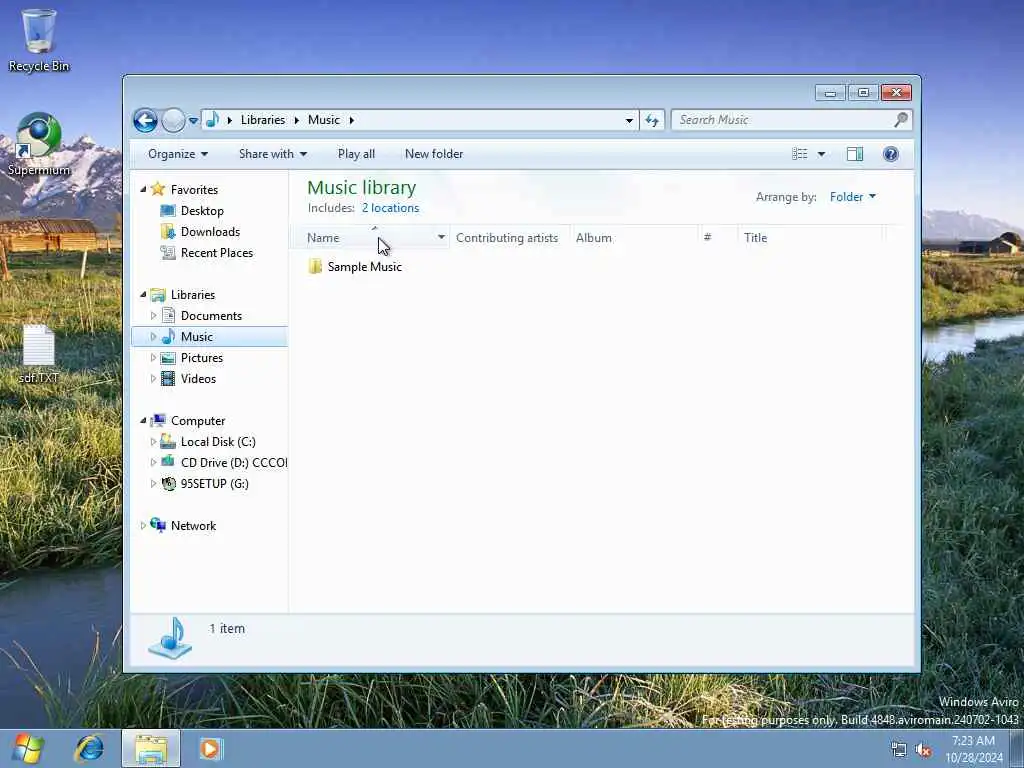Select the Supermium desktop shortcut

tap(39, 145)
